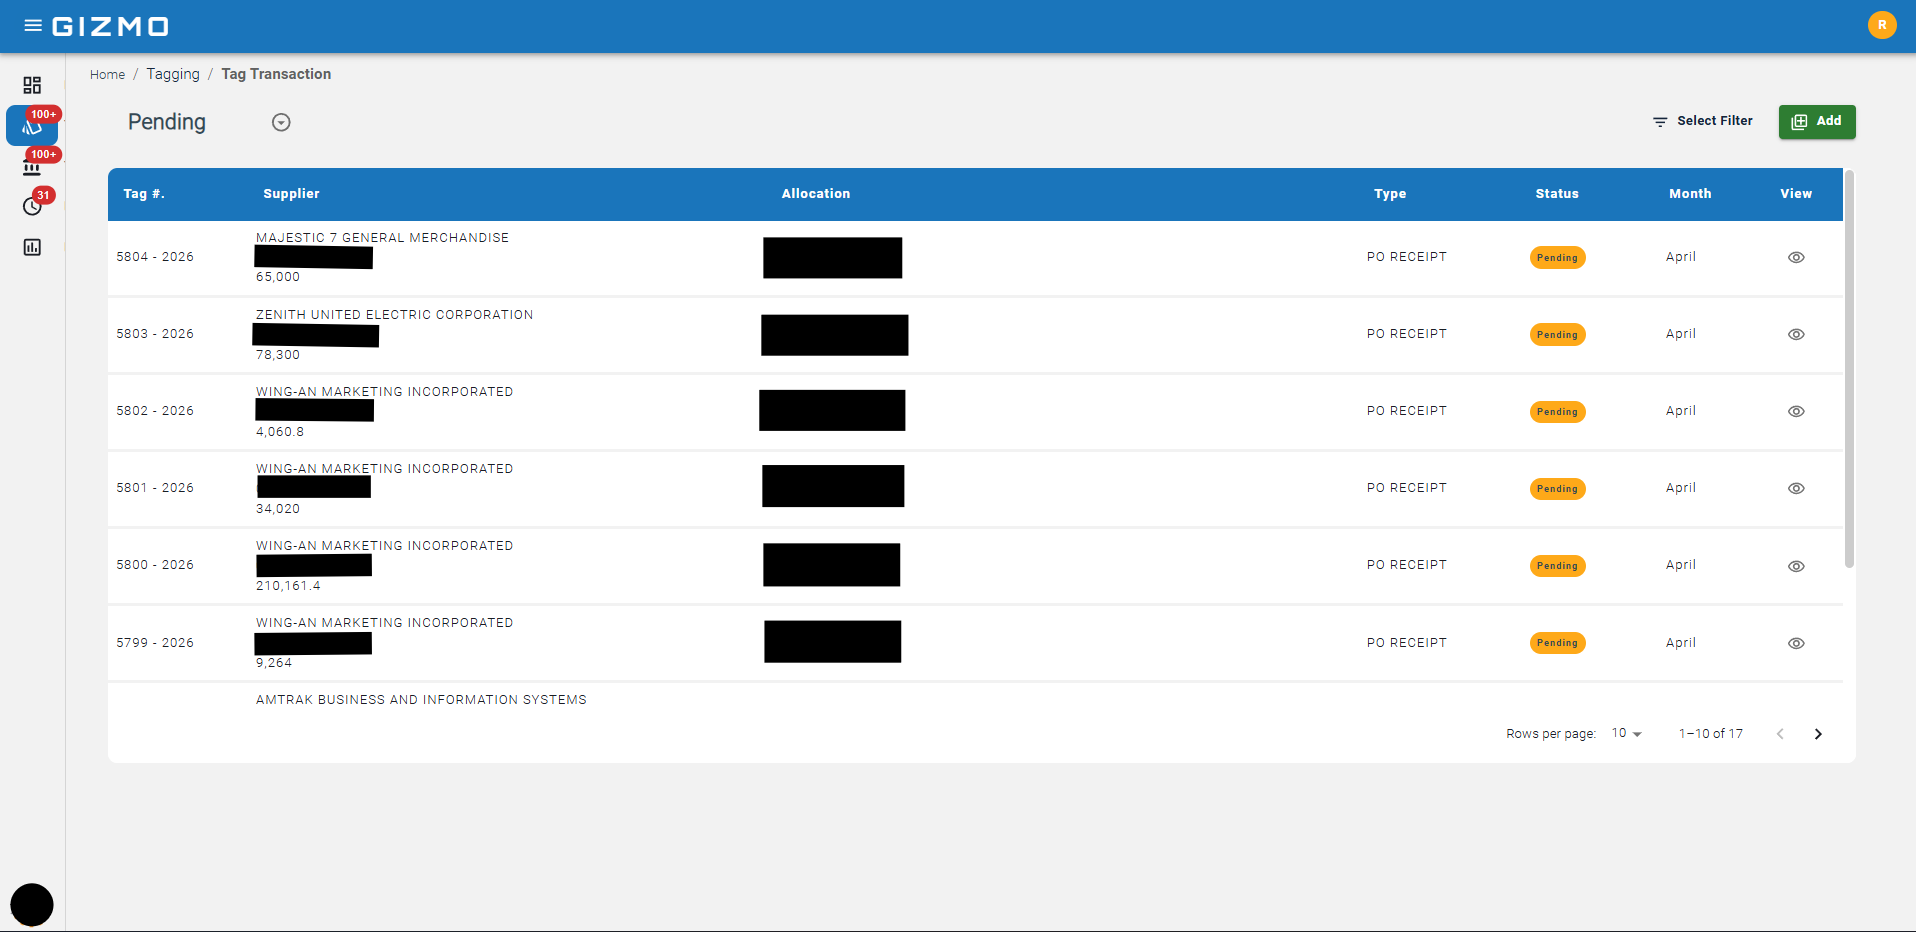Sort by the Supplier column header
Viewport: 1916px width, 932px height.
[291, 194]
